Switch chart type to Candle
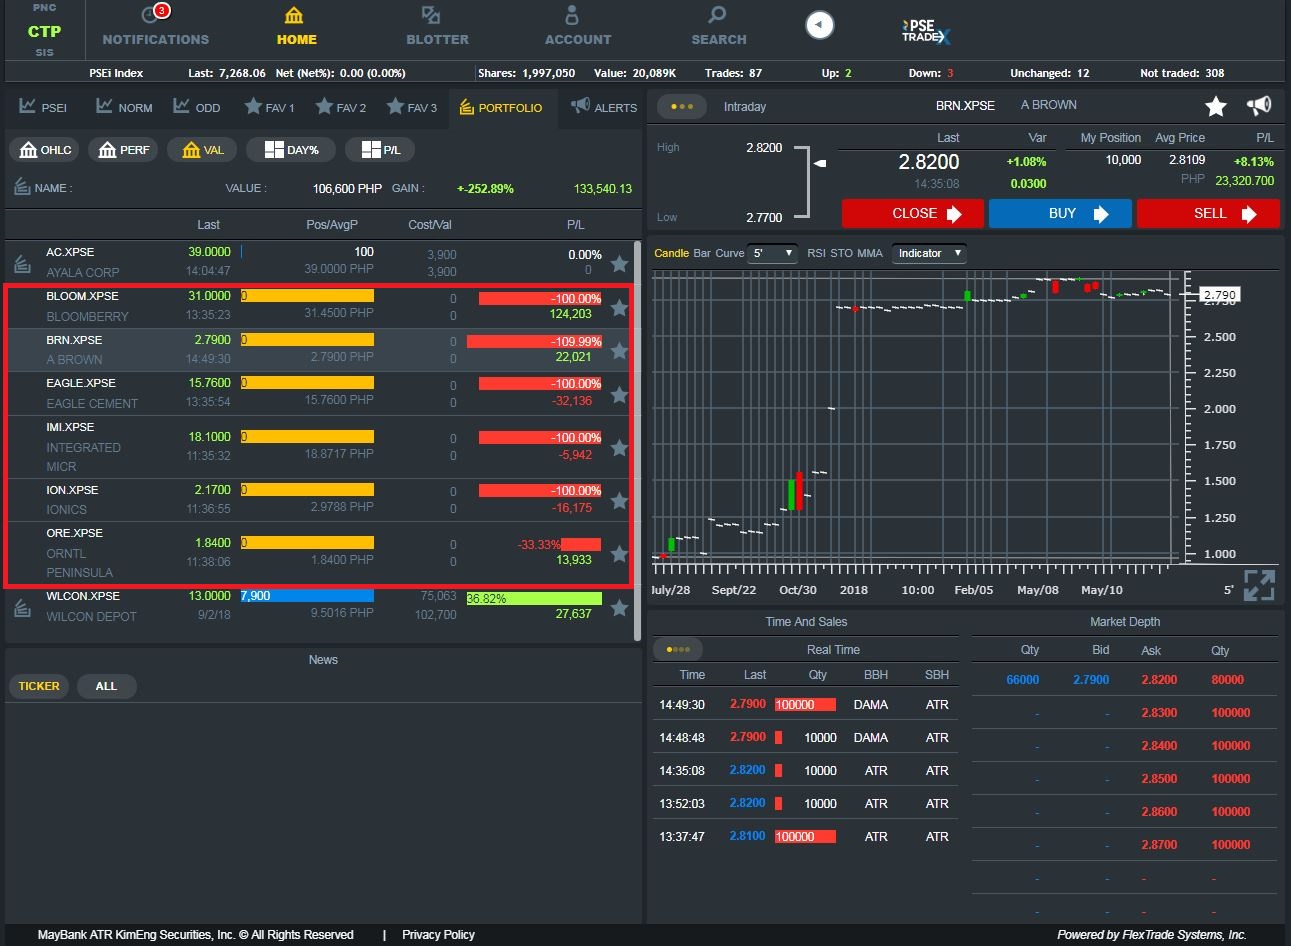 [x=671, y=253]
